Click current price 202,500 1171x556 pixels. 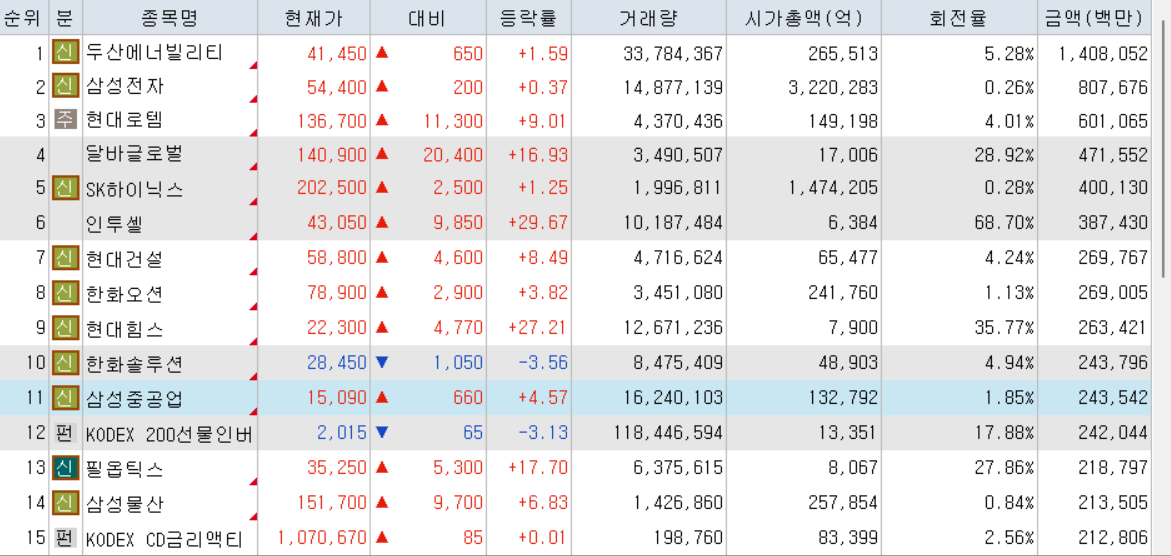332,188
